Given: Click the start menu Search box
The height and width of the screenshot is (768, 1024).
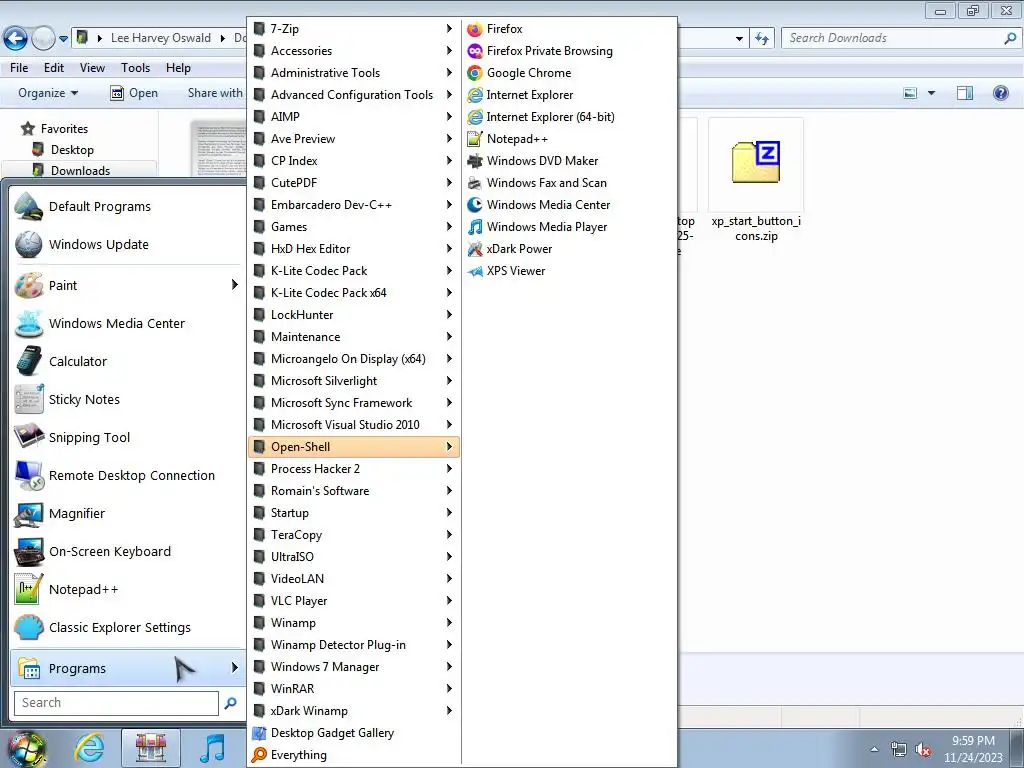Looking at the screenshot, I should [x=116, y=703].
